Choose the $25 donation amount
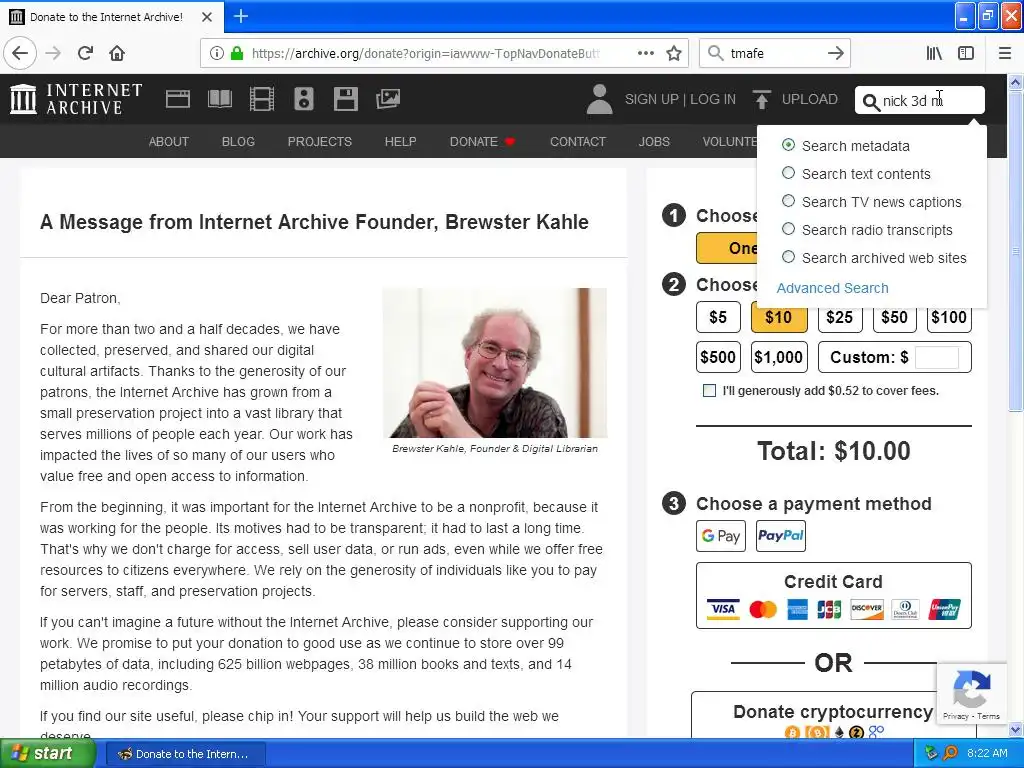1024x768 pixels. 840,317
